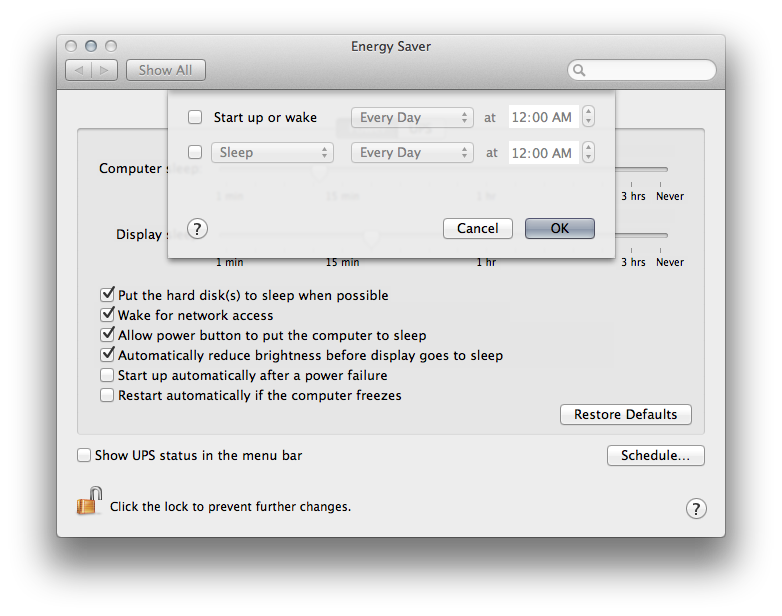Check Show UPS status in menu bar

[x=84, y=455]
